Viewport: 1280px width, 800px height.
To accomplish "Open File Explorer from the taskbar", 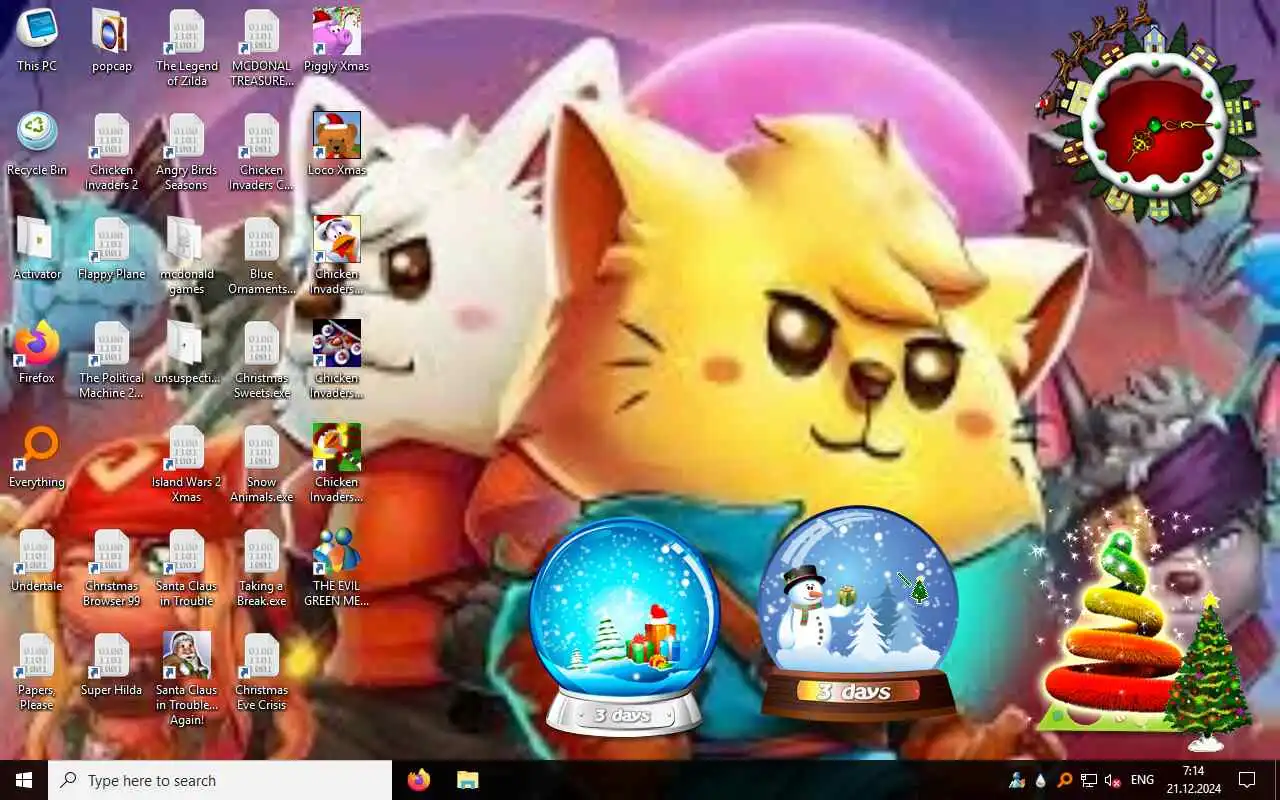I will coord(468,780).
